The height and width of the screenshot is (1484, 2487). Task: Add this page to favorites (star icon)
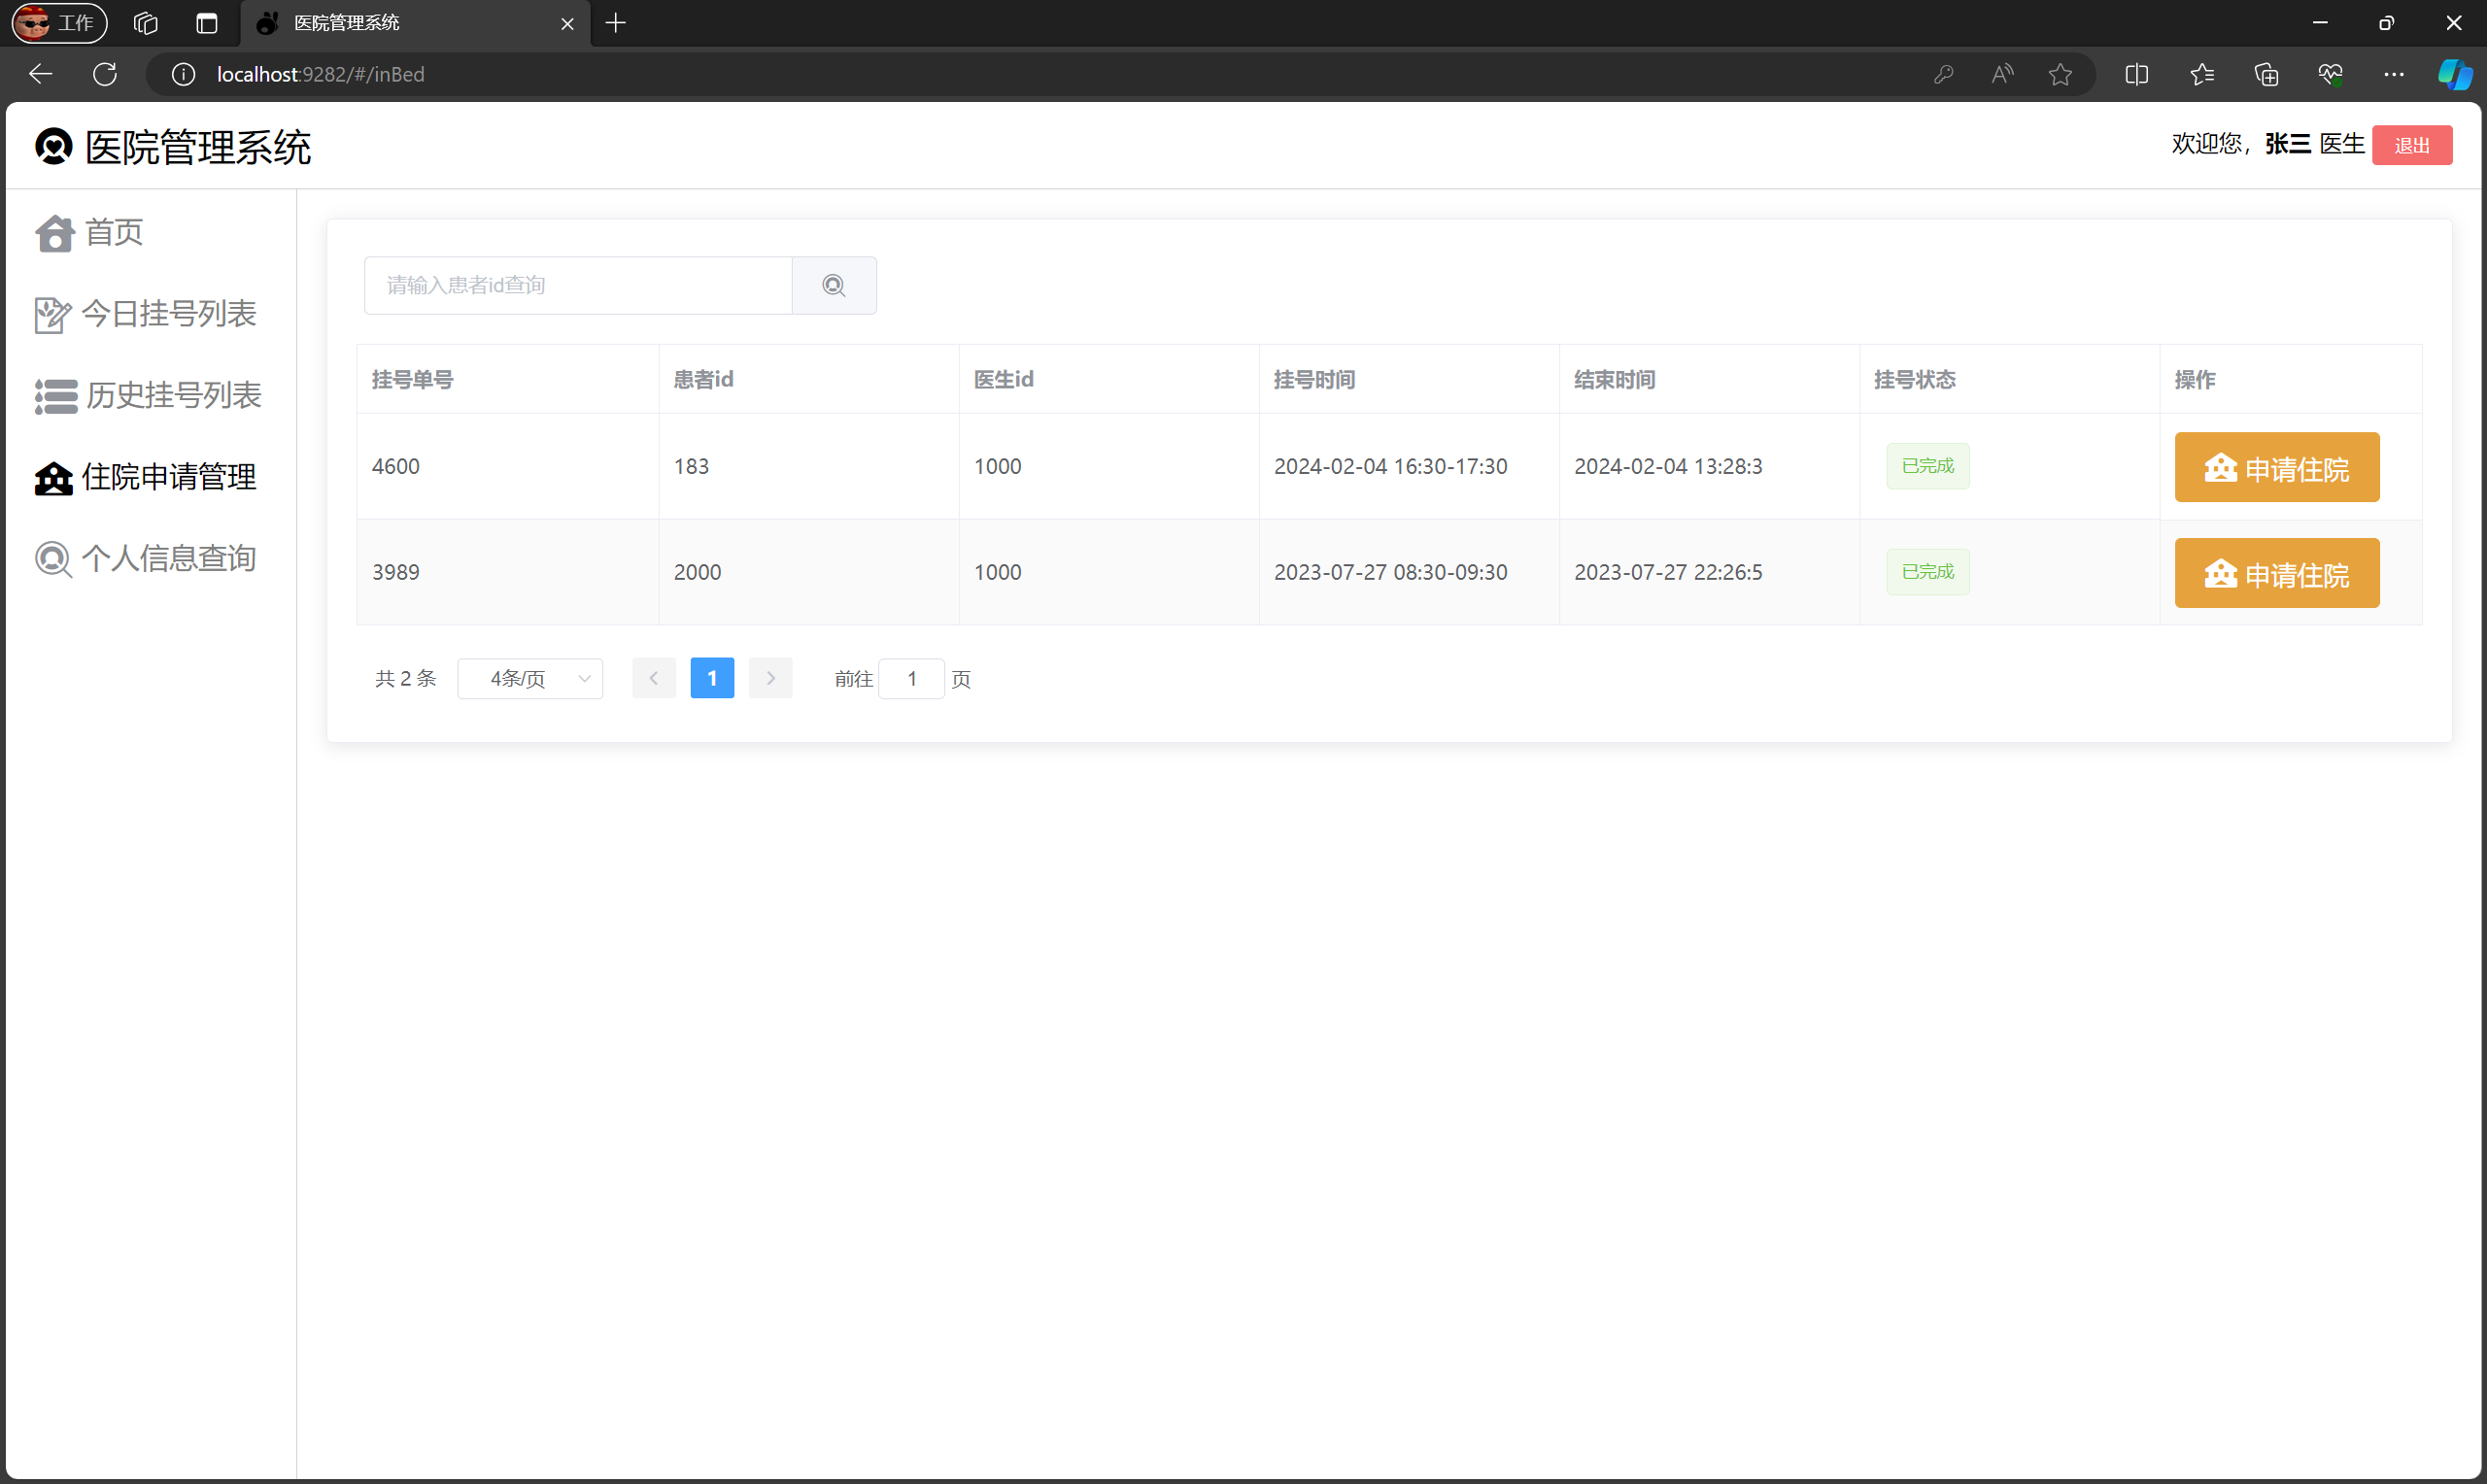pos(2059,74)
